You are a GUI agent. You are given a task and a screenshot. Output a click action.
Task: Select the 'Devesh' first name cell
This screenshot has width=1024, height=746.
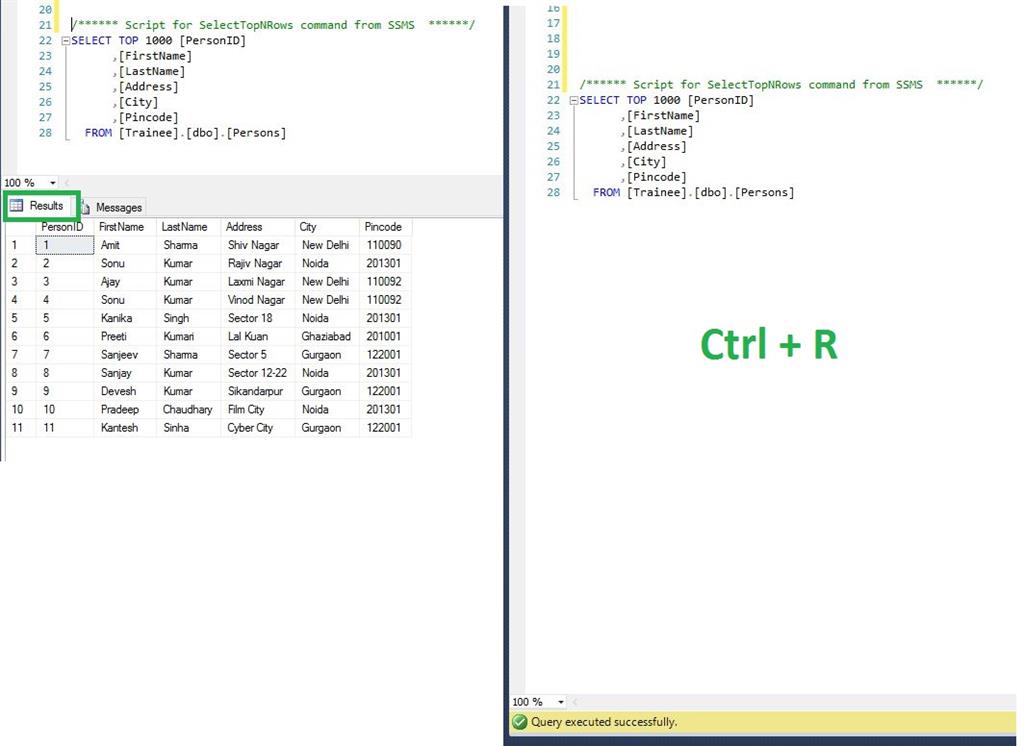pos(125,391)
